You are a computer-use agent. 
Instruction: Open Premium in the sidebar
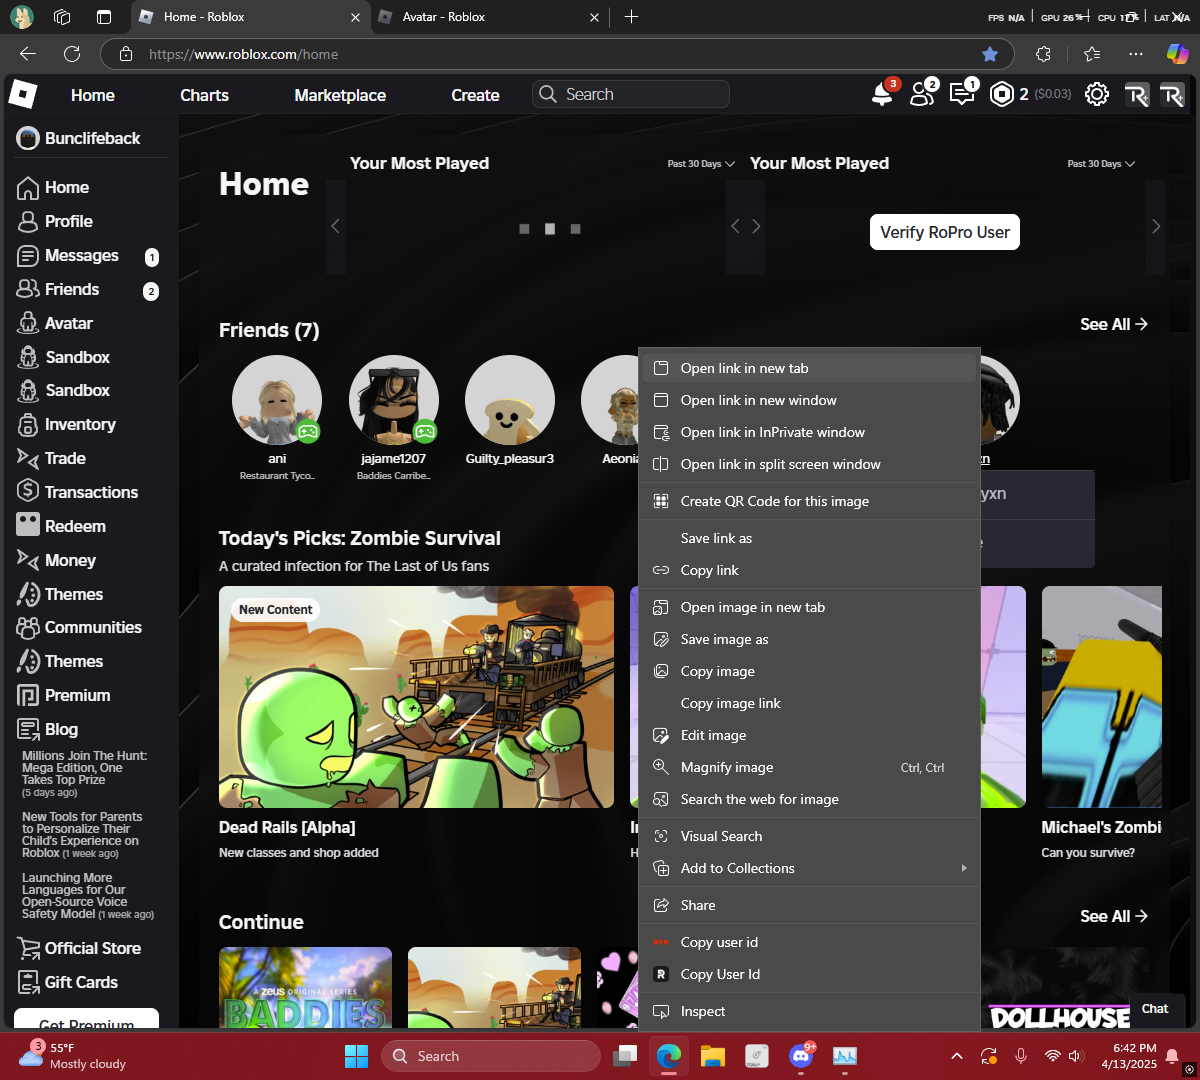pos(64,695)
